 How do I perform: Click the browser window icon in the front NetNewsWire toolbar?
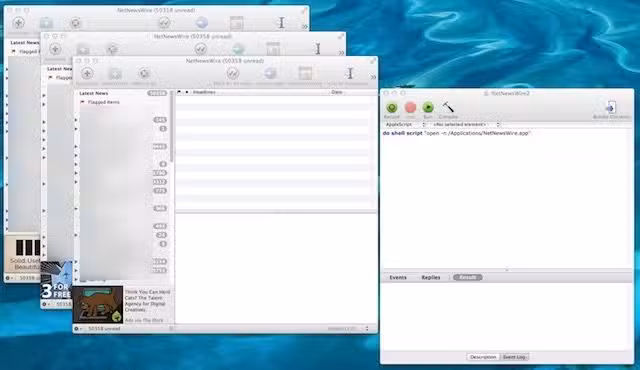click(x=305, y=74)
